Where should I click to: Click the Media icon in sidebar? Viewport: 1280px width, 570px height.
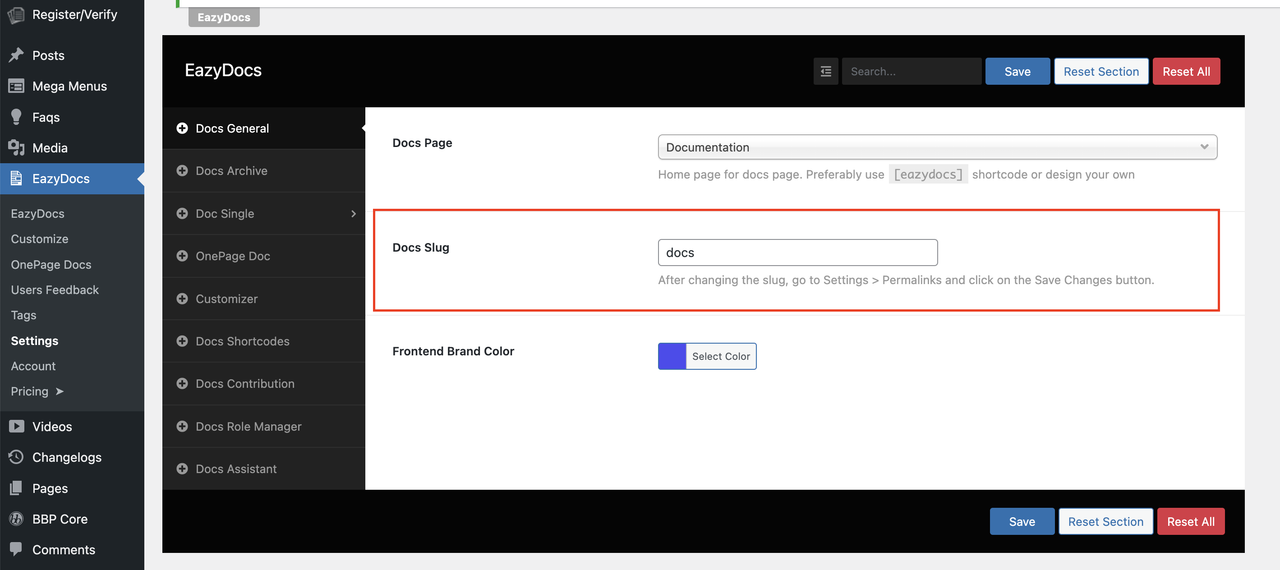click(x=16, y=148)
